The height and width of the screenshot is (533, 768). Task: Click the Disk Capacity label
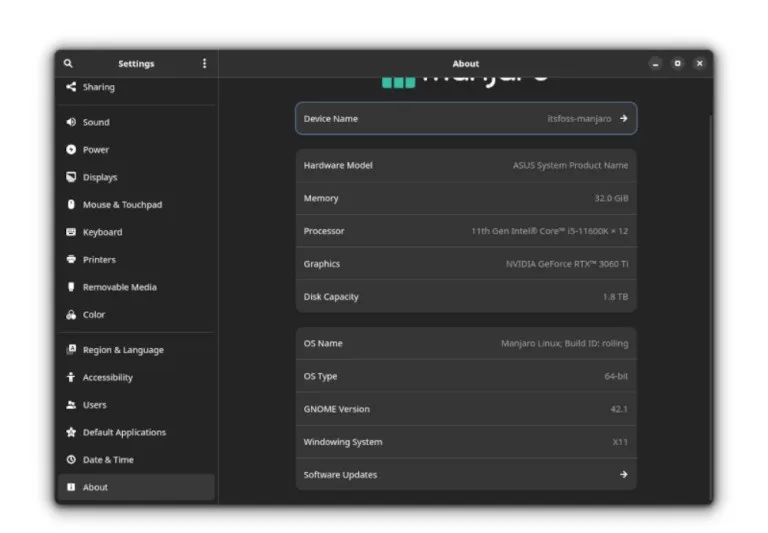331,296
